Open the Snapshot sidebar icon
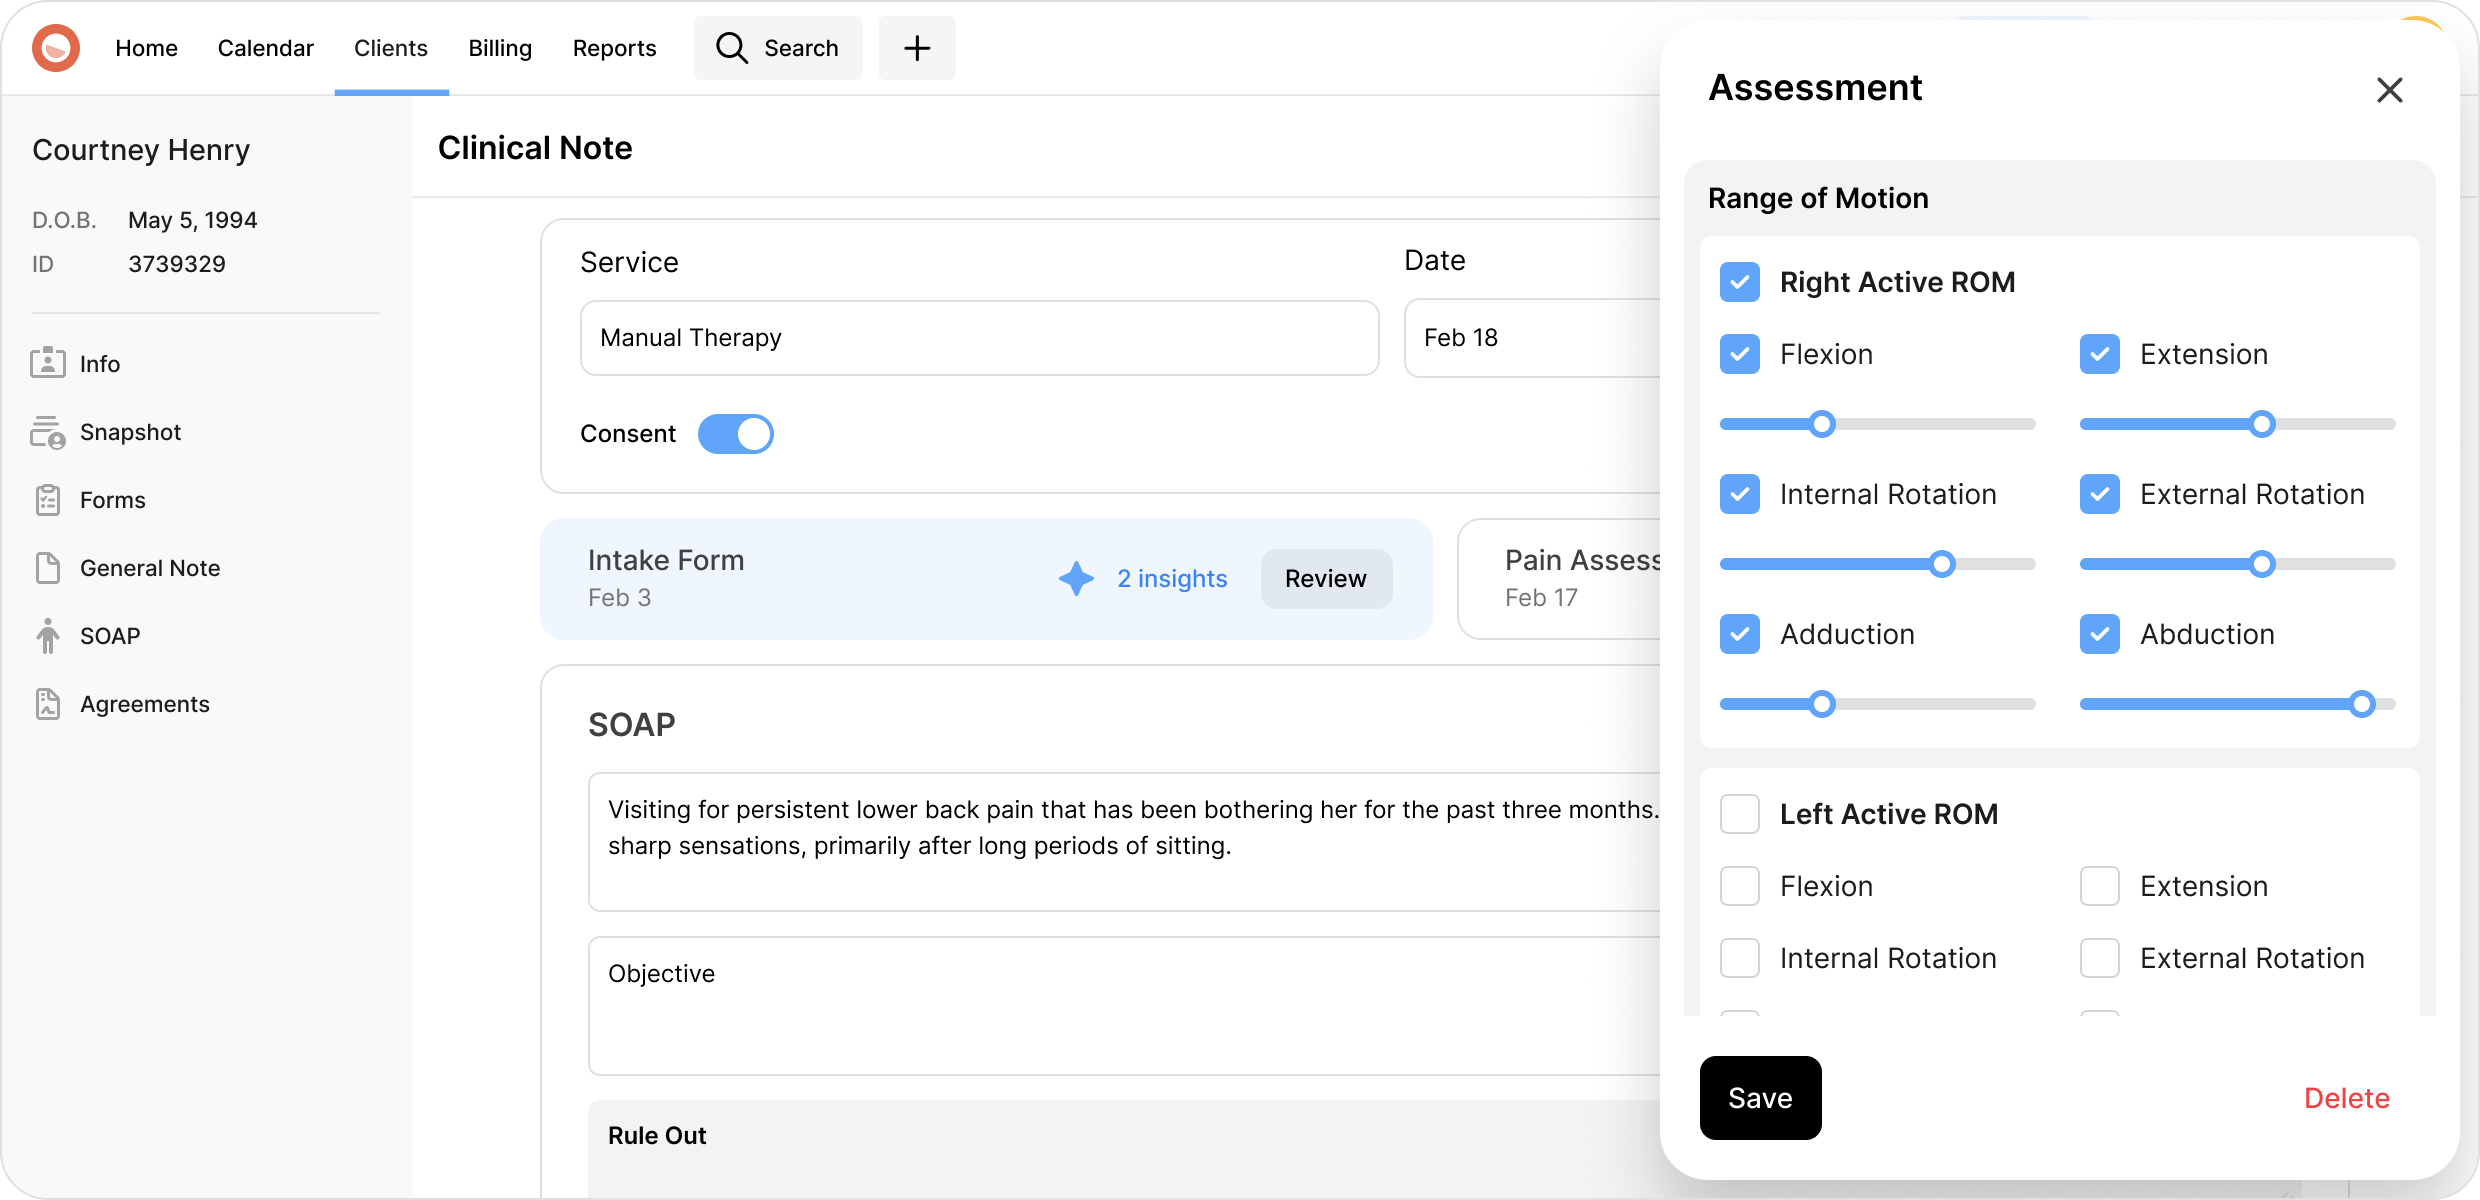2480x1200 pixels. click(x=47, y=432)
